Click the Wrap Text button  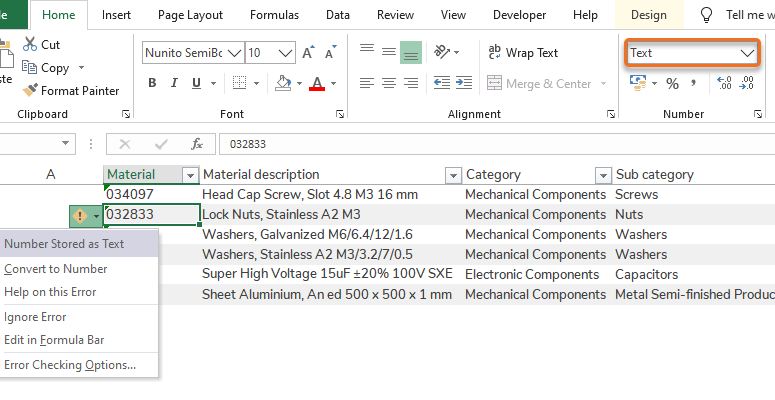(x=523, y=52)
